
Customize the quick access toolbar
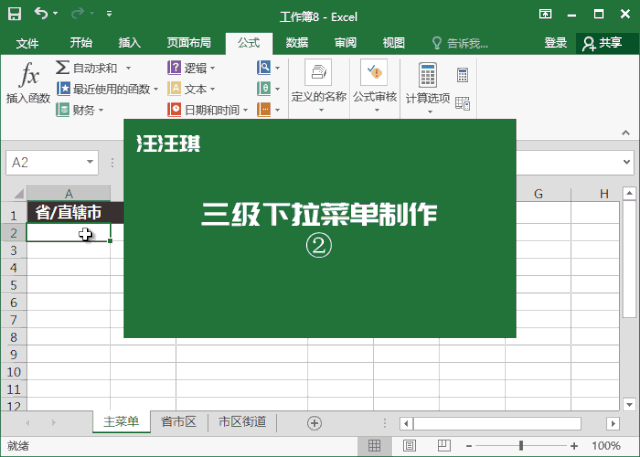(109, 14)
